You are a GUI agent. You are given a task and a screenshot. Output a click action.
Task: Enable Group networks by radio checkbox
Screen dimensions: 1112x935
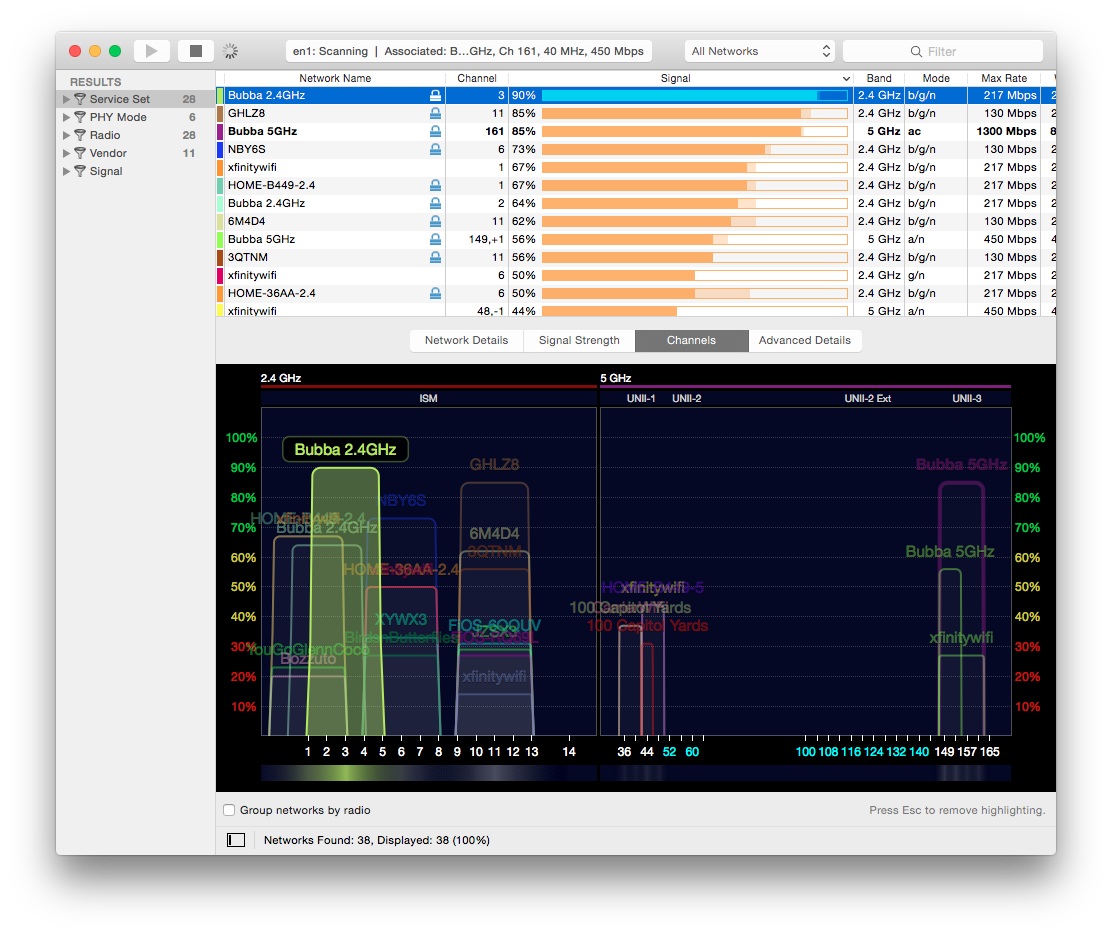(229, 810)
